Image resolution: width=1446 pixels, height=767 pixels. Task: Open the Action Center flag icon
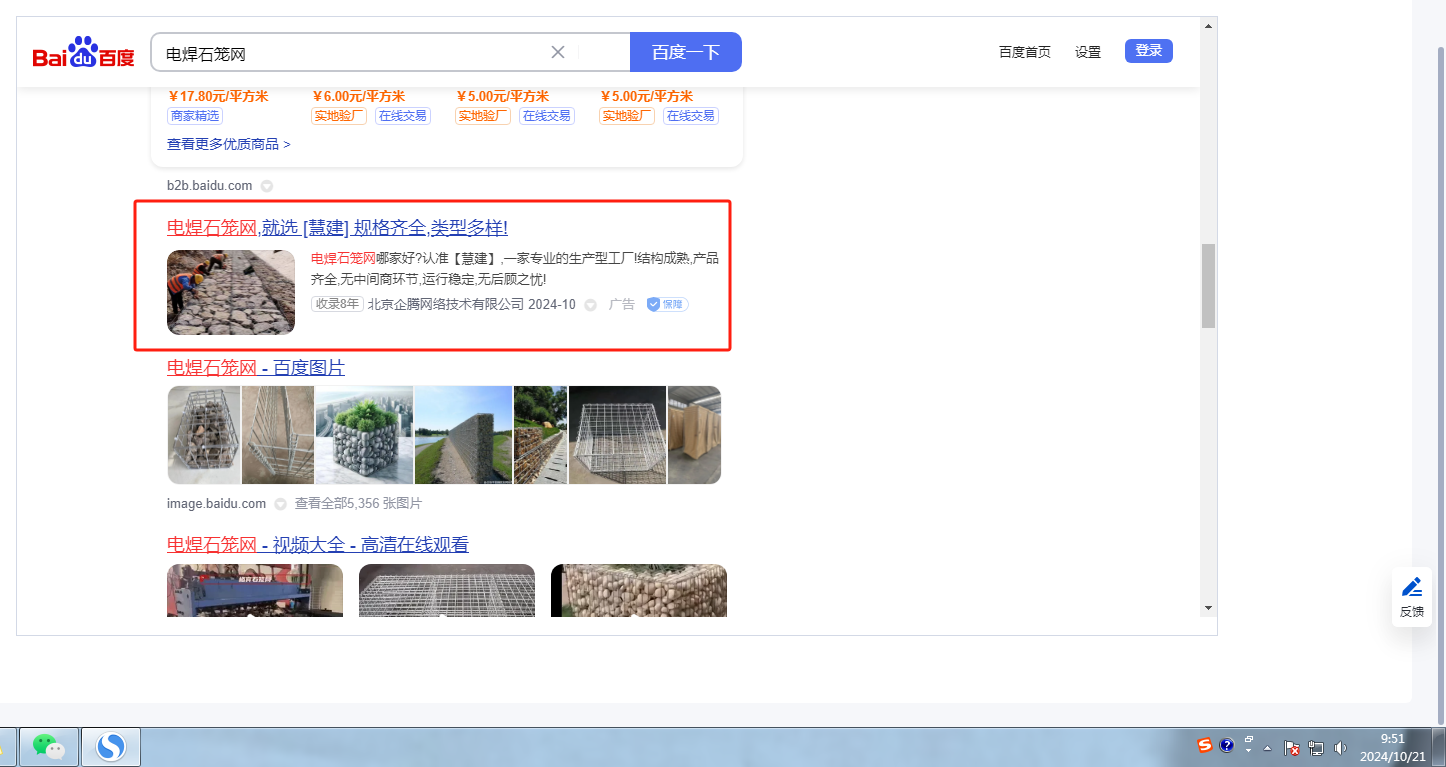click(1292, 747)
